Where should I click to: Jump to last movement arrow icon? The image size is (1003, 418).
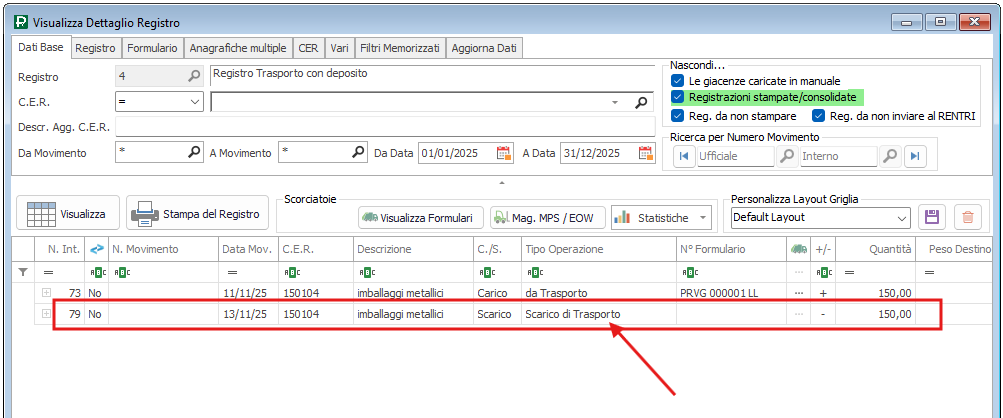pyautogui.click(x=914, y=156)
